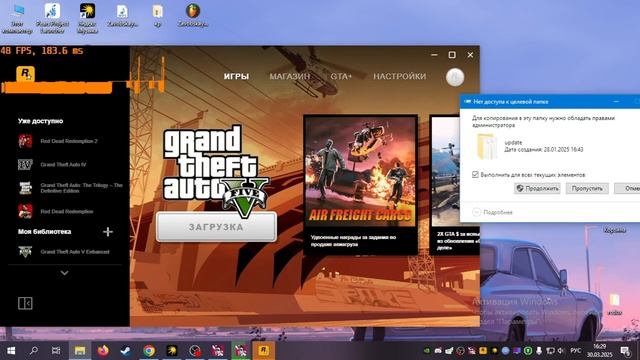
Task: Open the МАГАЗИН tab
Action: pyautogui.click(x=289, y=76)
